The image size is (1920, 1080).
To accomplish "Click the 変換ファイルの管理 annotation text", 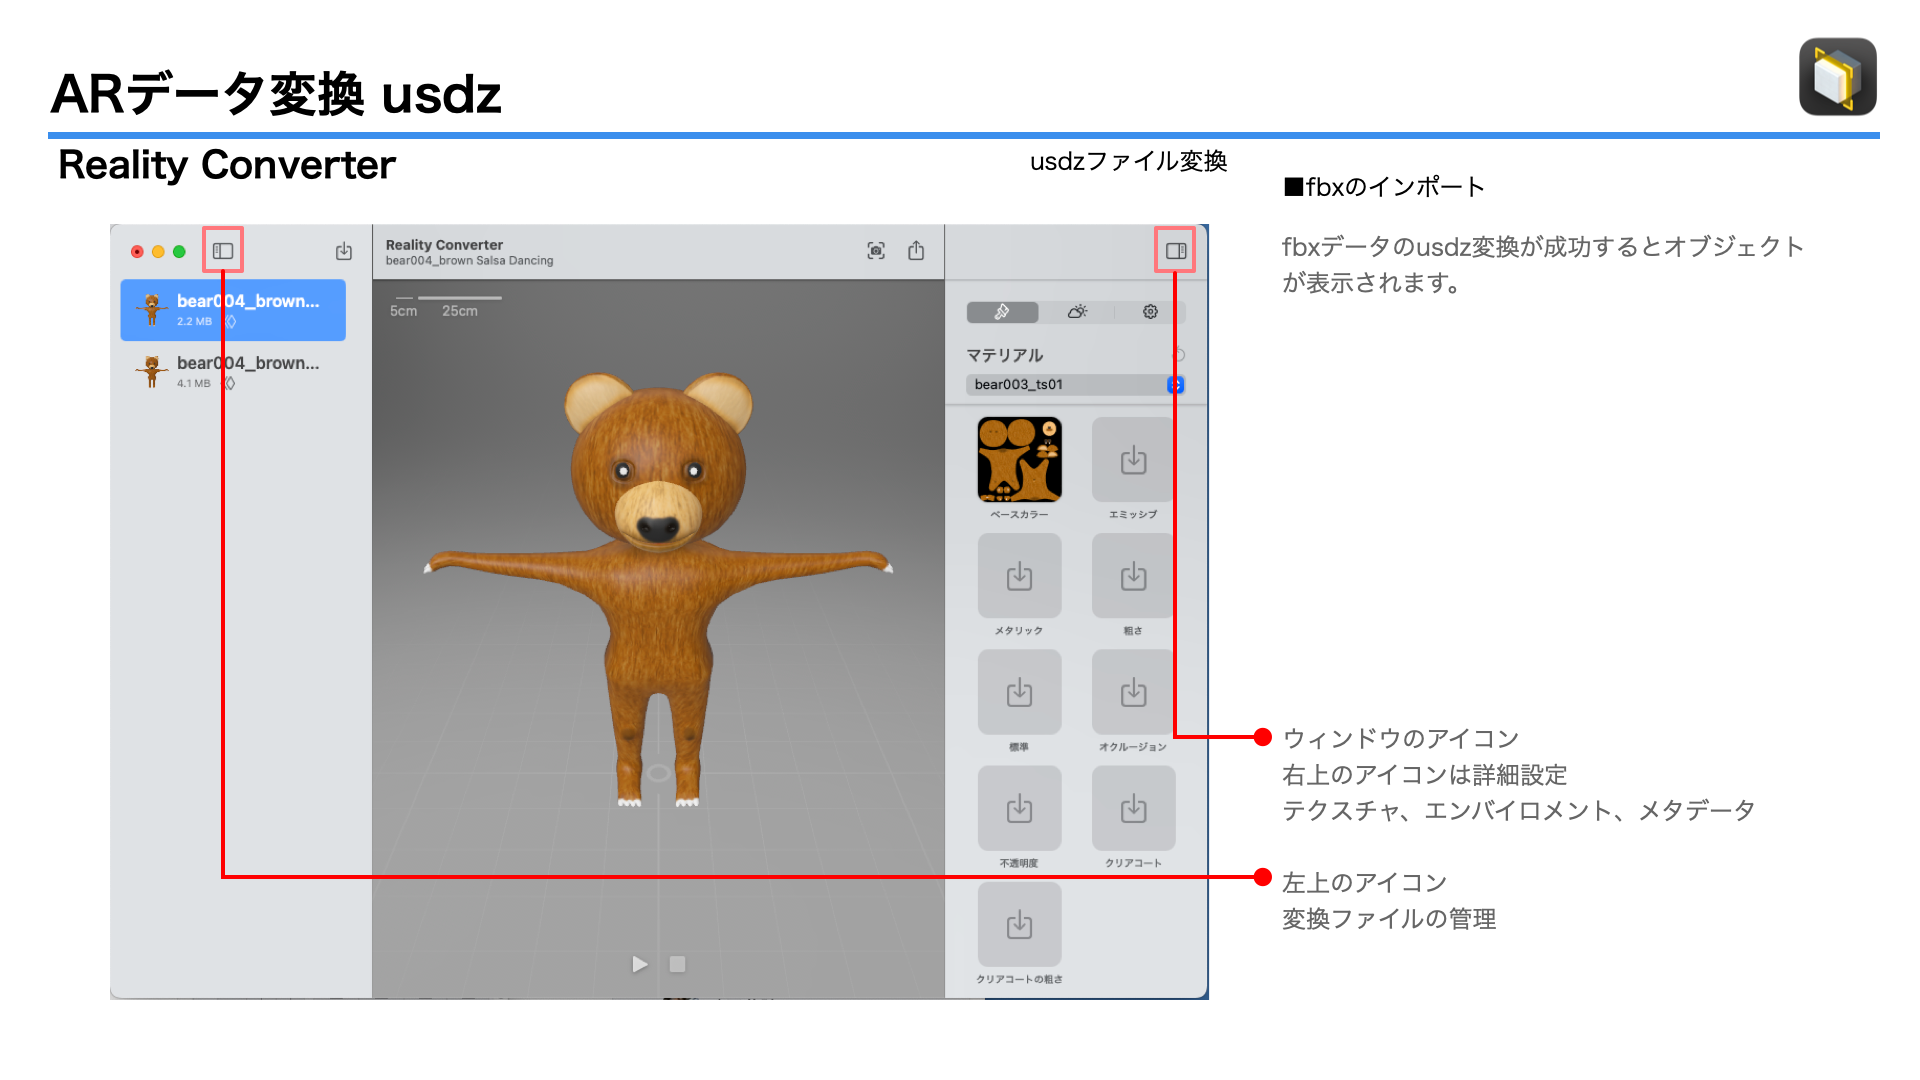I will tap(1389, 919).
